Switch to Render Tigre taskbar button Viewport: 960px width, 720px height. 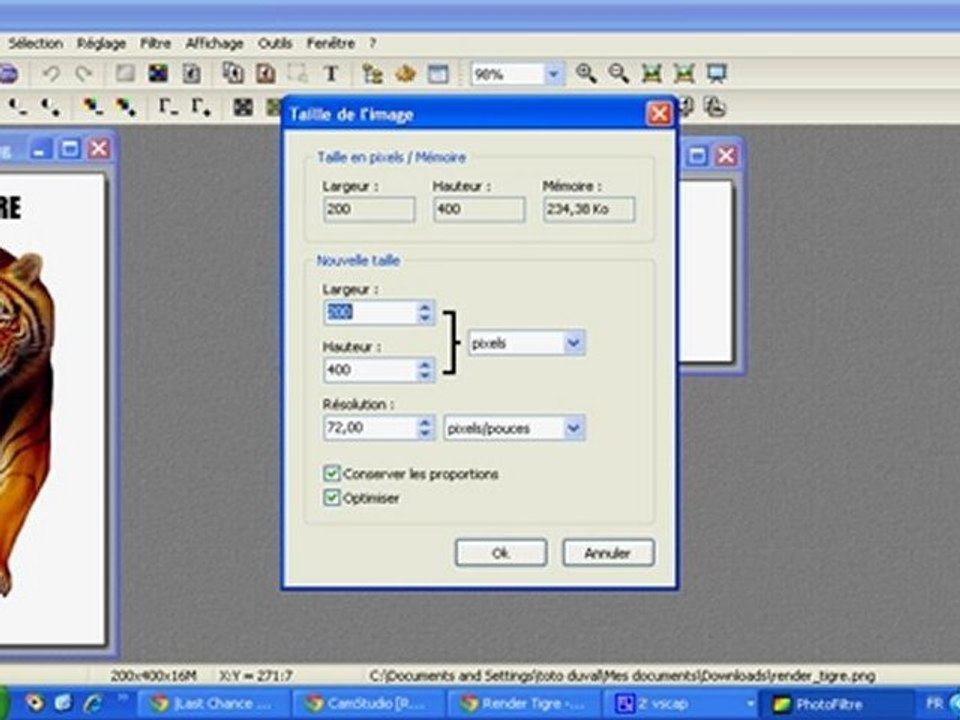pyautogui.click(x=525, y=703)
